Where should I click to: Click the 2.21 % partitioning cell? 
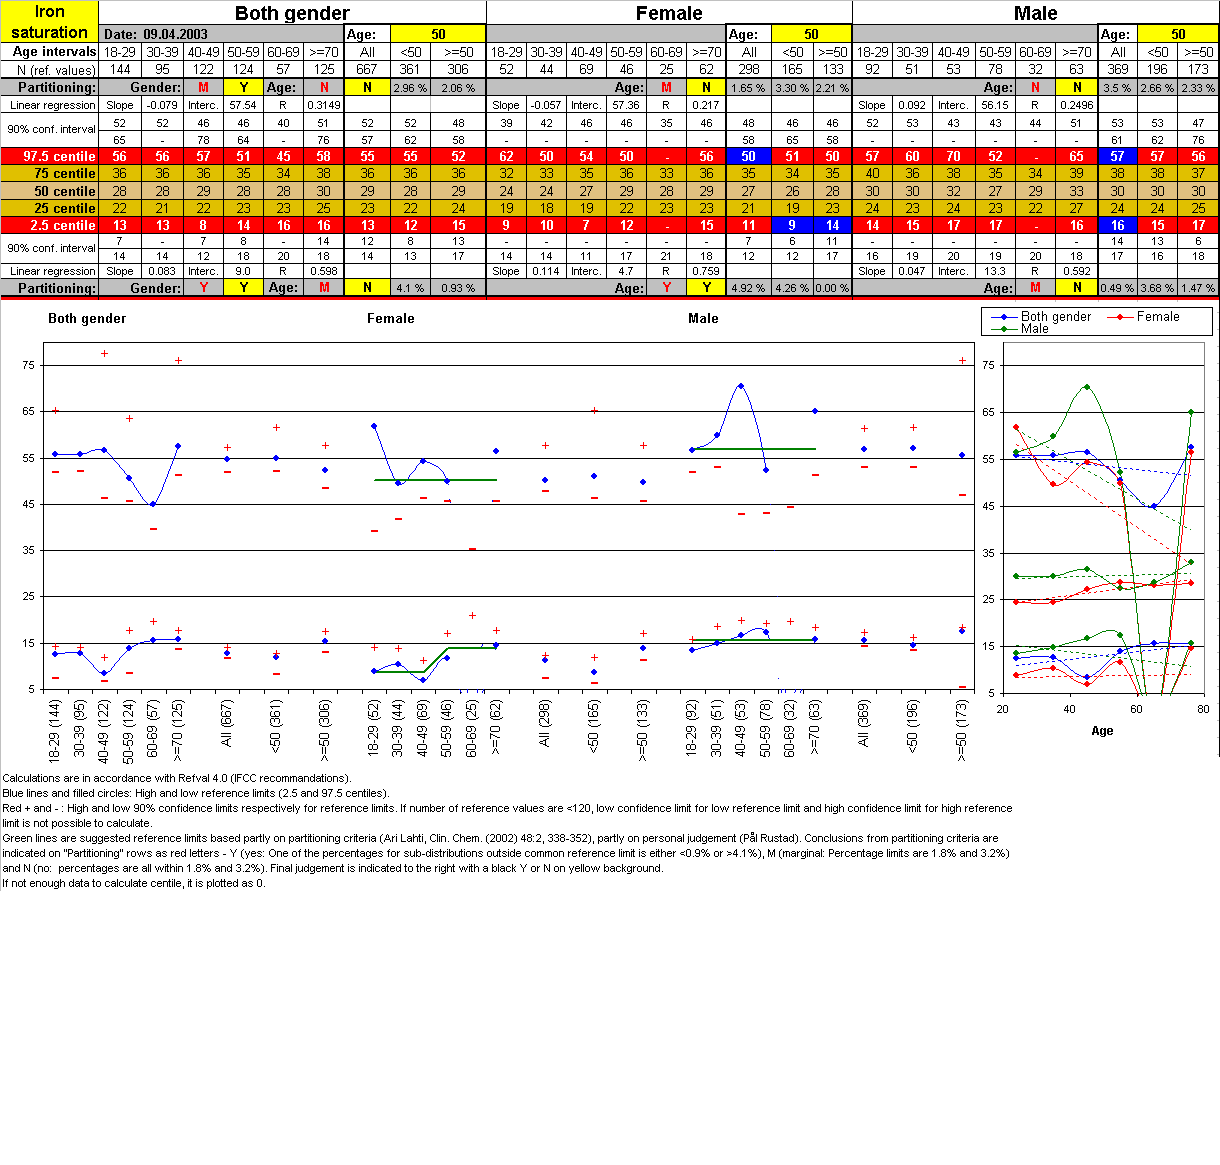pos(832,88)
